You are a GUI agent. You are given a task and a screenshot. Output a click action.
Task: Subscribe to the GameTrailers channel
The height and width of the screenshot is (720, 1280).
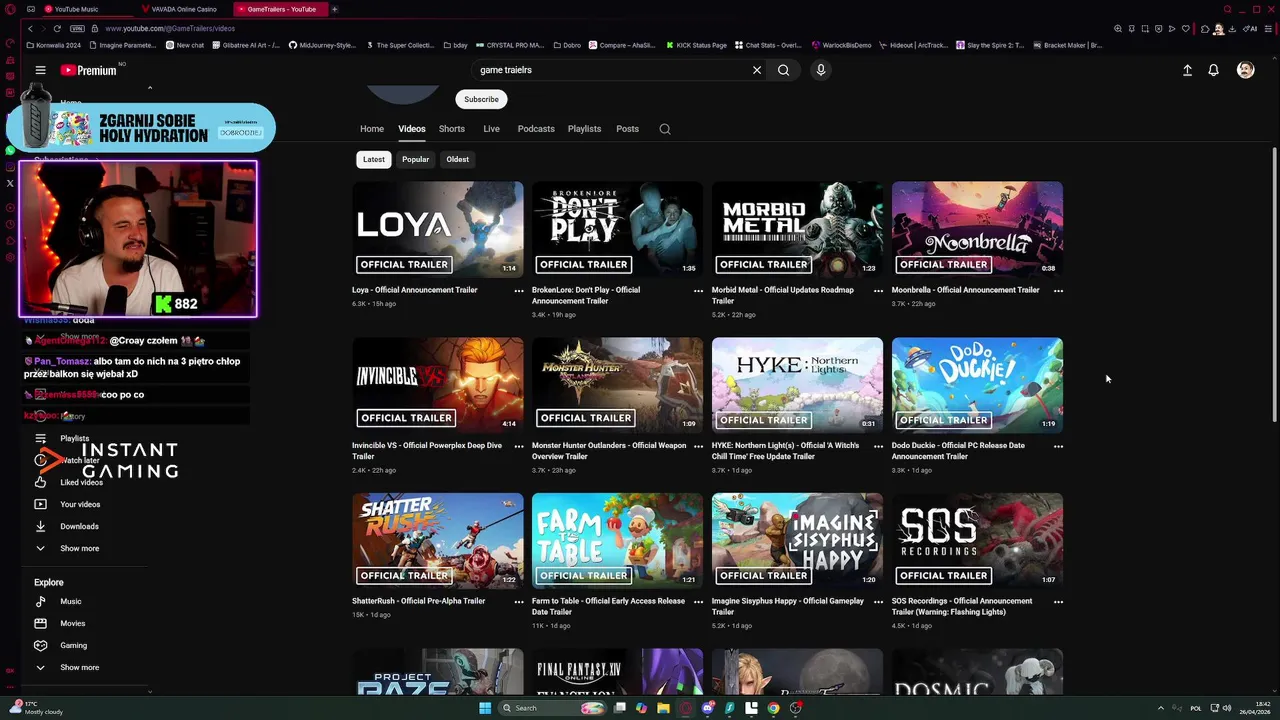point(481,99)
